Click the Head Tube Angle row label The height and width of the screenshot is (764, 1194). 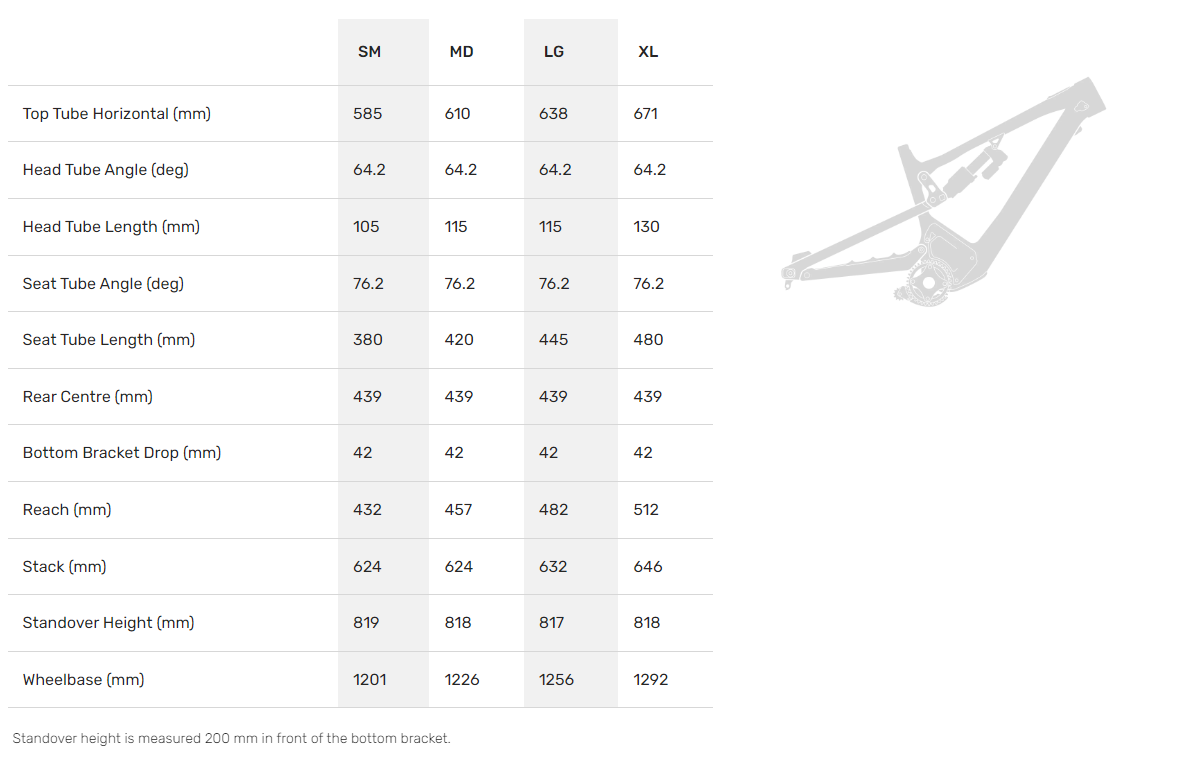pyautogui.click(x=106, y=170)
